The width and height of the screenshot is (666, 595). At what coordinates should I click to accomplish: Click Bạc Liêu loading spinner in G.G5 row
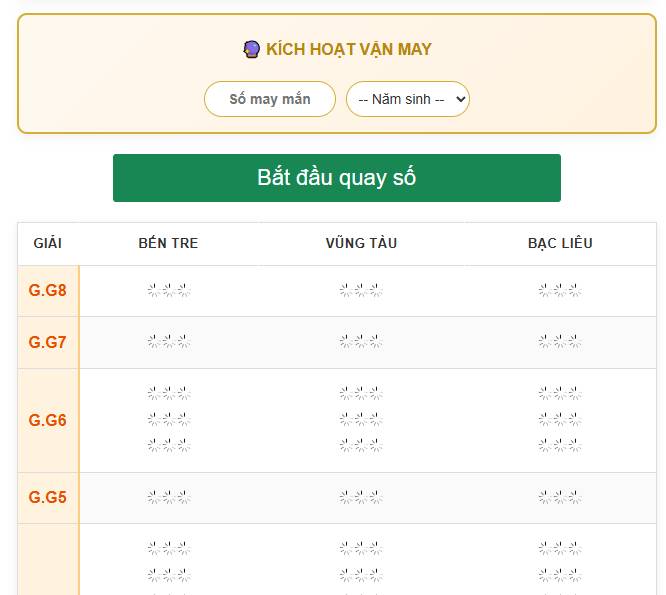click(x=560, y=497)
